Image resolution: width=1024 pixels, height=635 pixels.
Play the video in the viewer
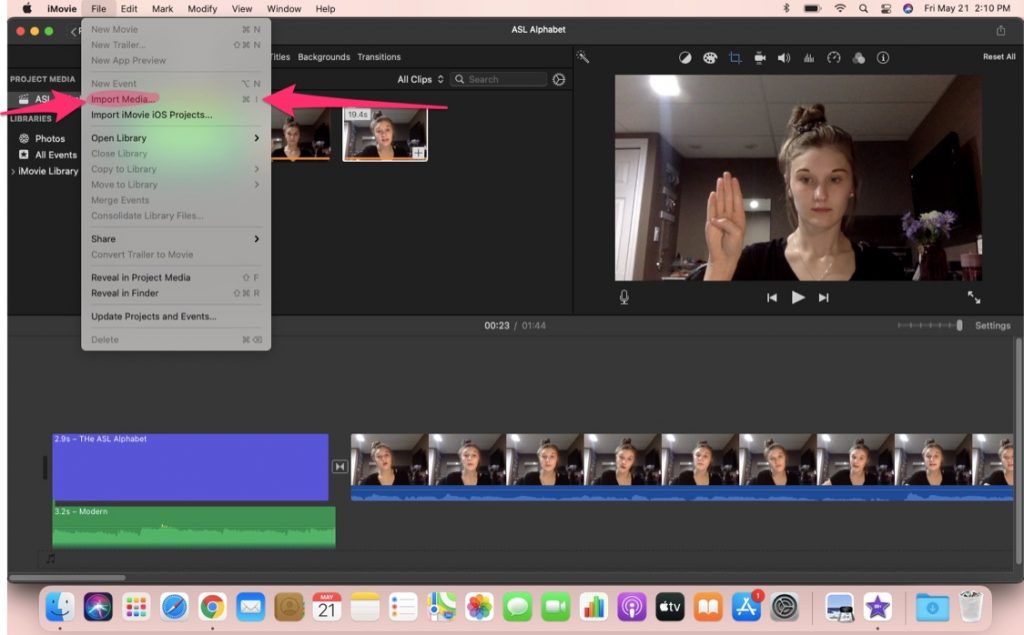pyautogui.click(x=797, y=297)
